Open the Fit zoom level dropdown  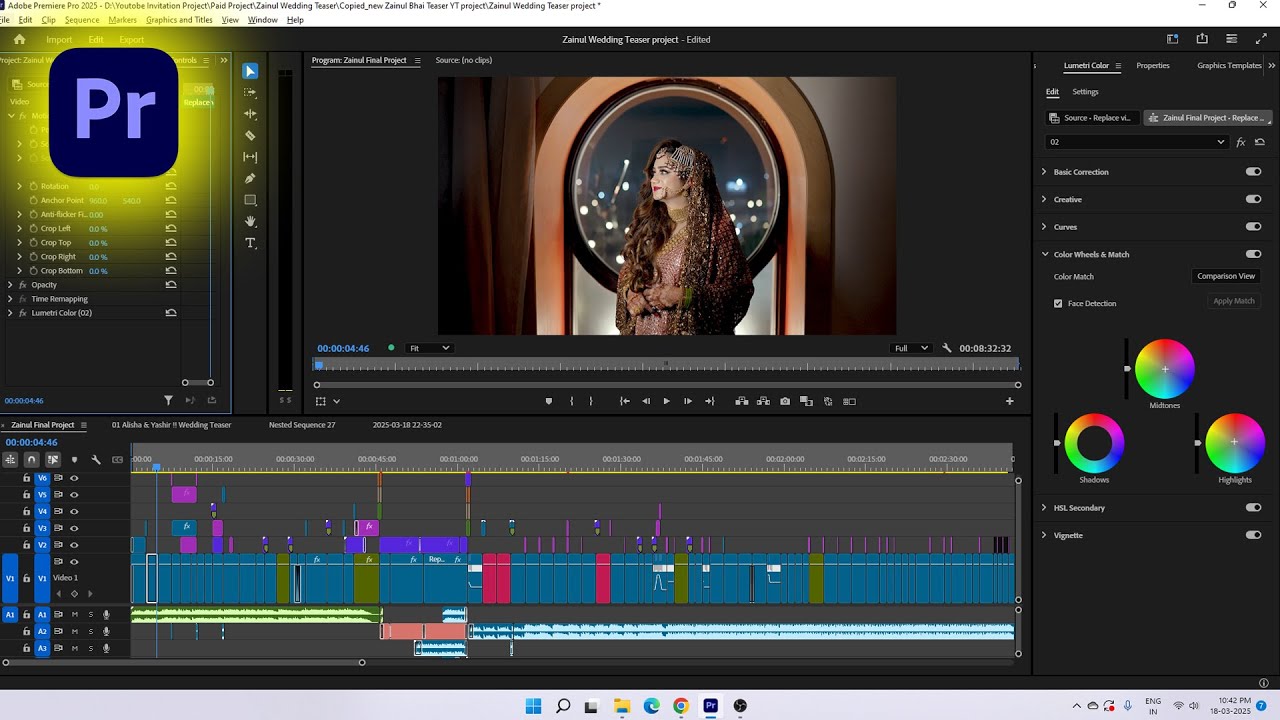point(430,348)
